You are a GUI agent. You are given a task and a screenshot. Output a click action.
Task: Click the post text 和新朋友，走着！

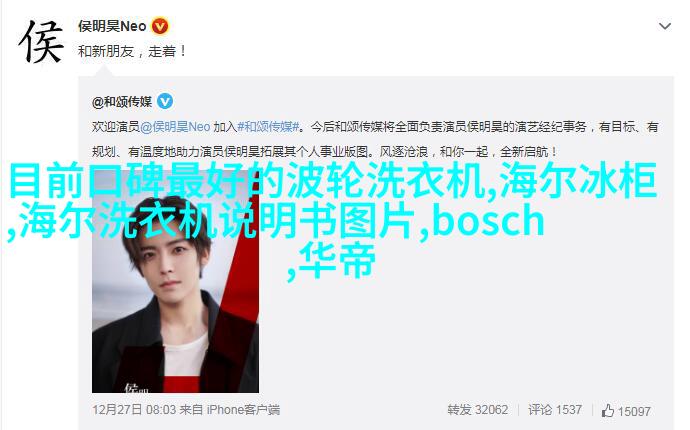(x=132, y=51)
